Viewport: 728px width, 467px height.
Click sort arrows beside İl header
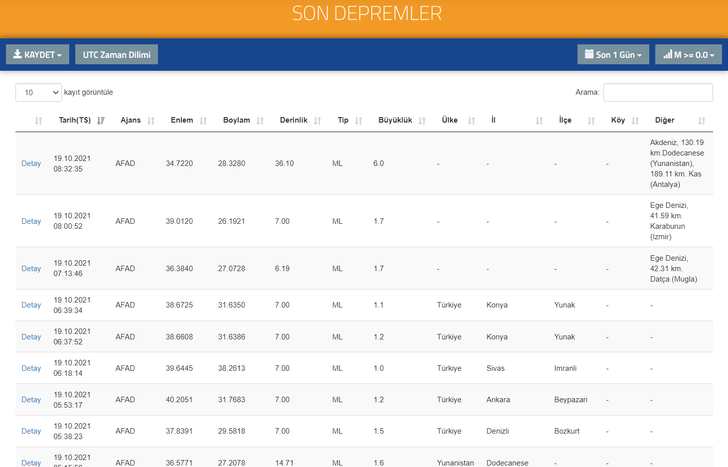point(539,121)
